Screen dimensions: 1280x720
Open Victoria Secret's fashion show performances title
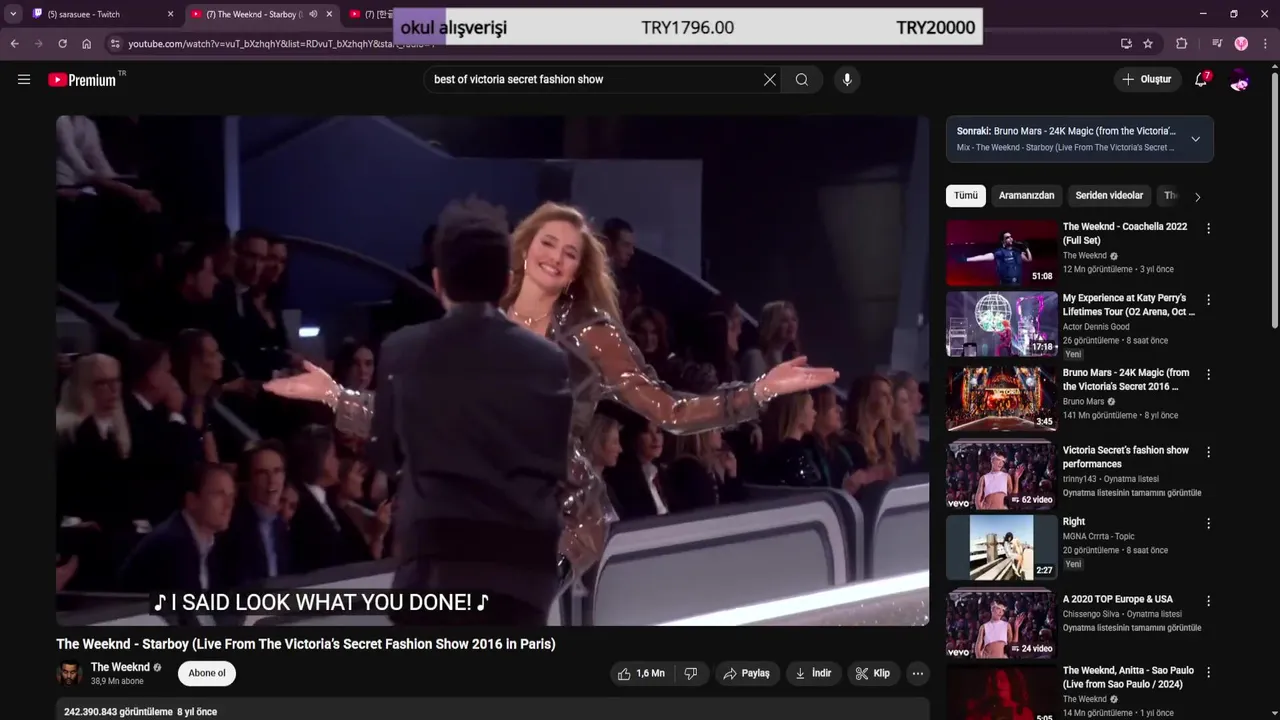[1126, 457]
